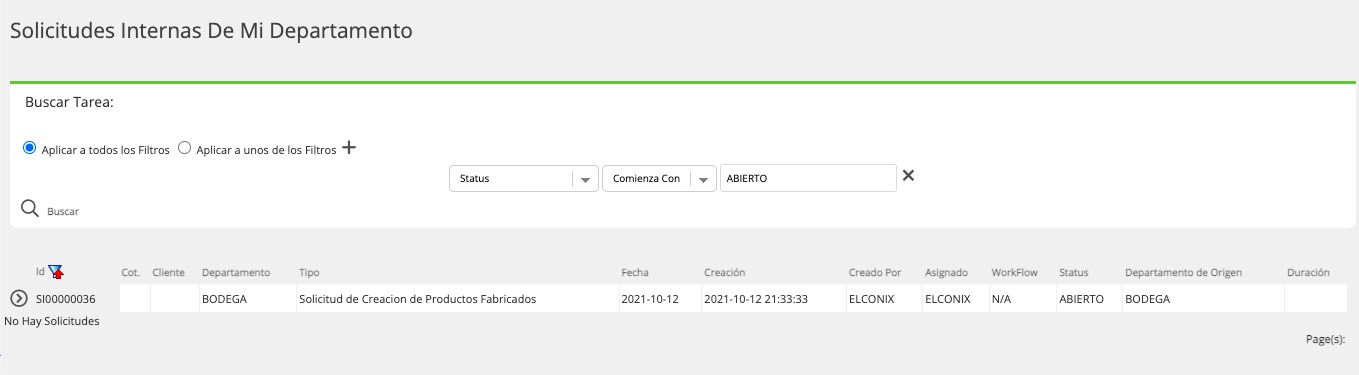Add a new filter with plus icon
Screen dimensions: 1359x375
[x=349, y=148]
